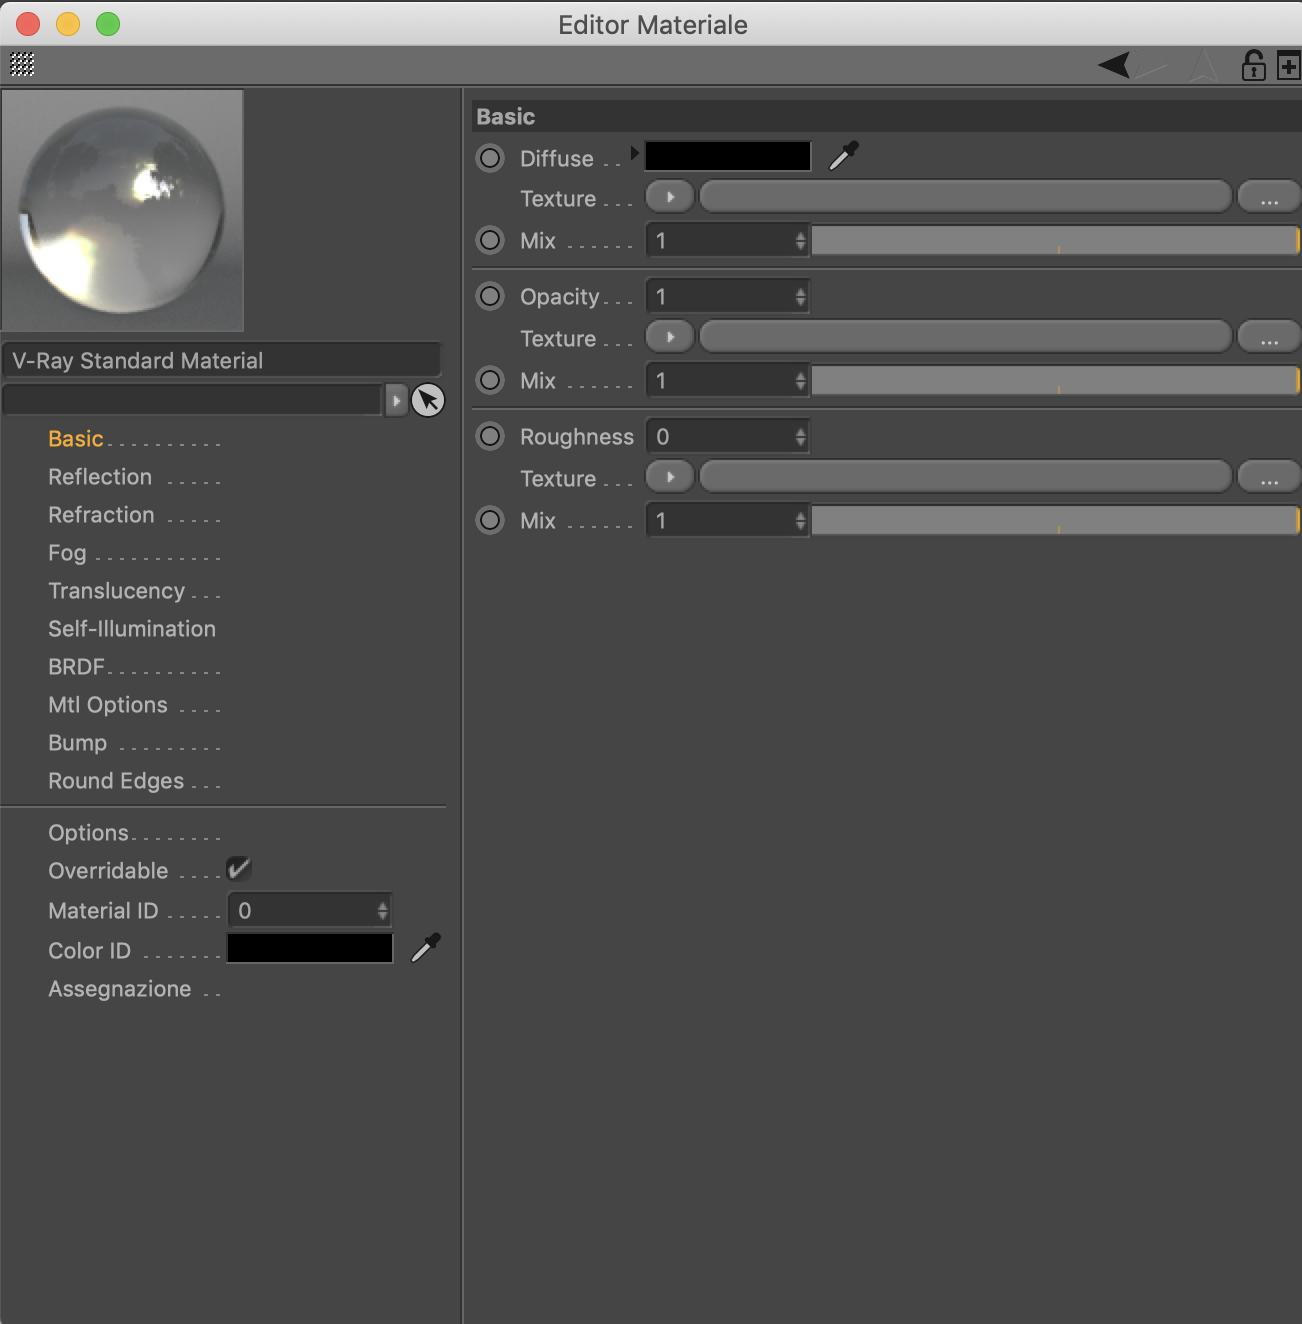
Task: Click the Opacity Texture long bar
Action: click(x=965, y=337)
